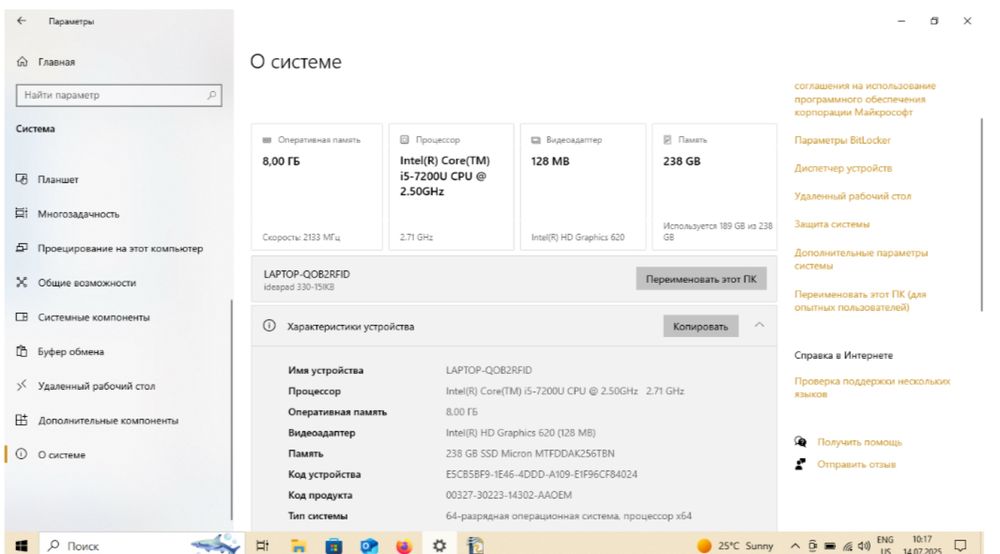Click the Процессор Intel Core card

[451, 187]
